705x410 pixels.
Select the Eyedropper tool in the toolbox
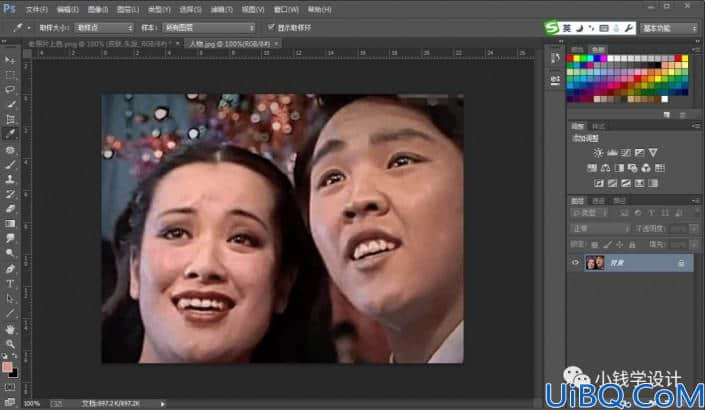click(10, 134)
